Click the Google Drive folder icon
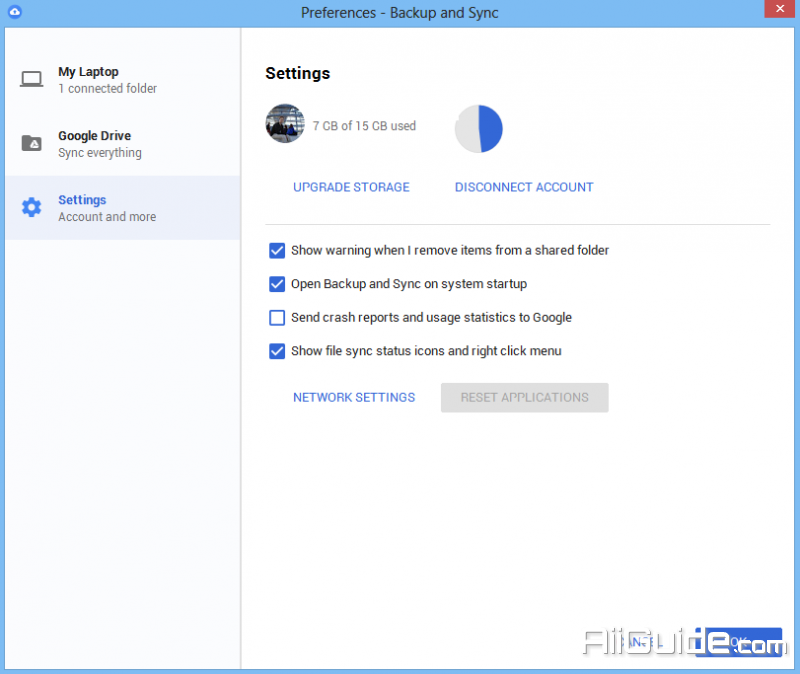This screenshot has height=674, width=800. [32, 143]
